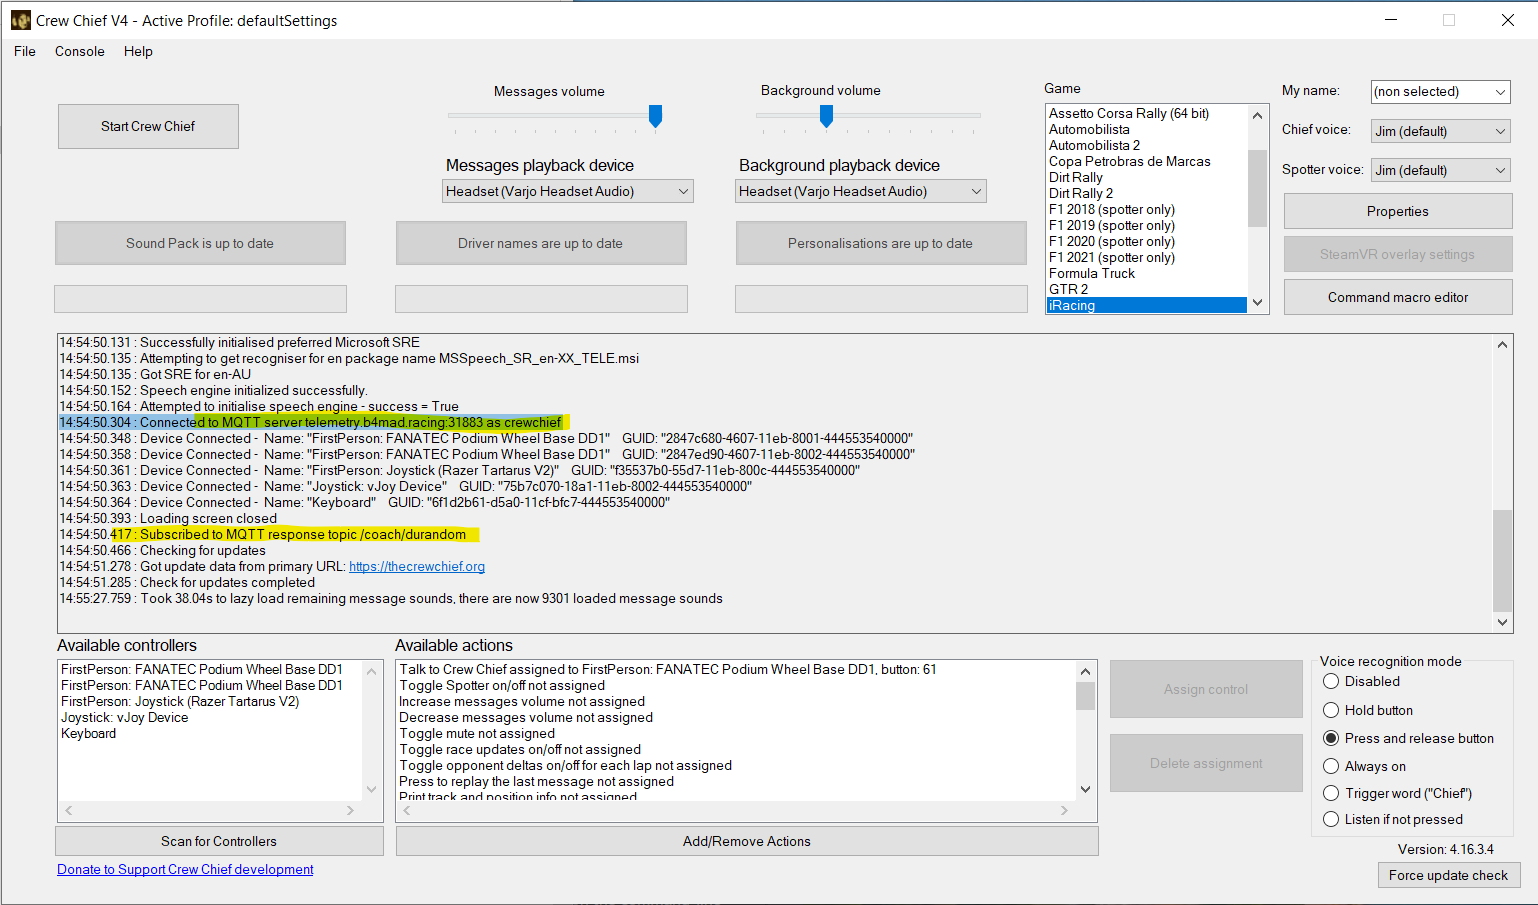This screenshot has width=1538, height=905.
Task: Choose Dirt Rally 2 from game list
Action: 1146,193
